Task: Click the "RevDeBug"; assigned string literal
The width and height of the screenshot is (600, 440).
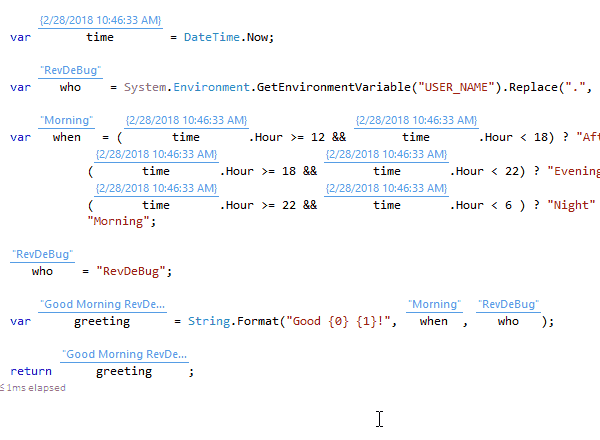Action: pos(134,272)
